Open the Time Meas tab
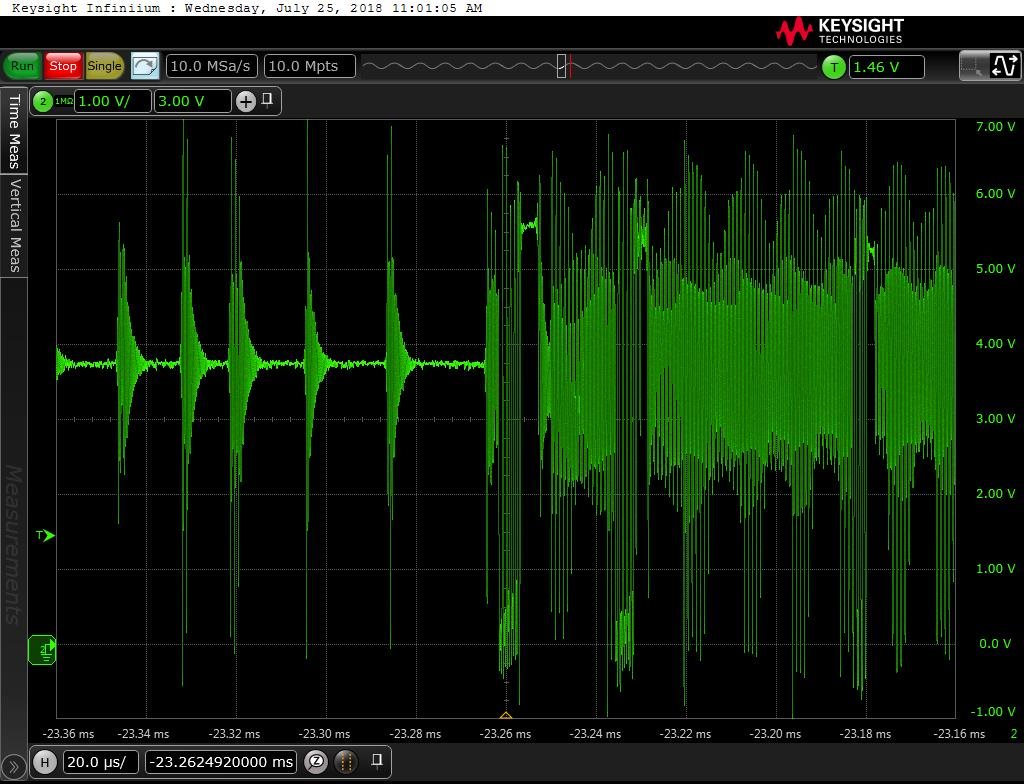The image size is (1024, 784). pos(14,131)
